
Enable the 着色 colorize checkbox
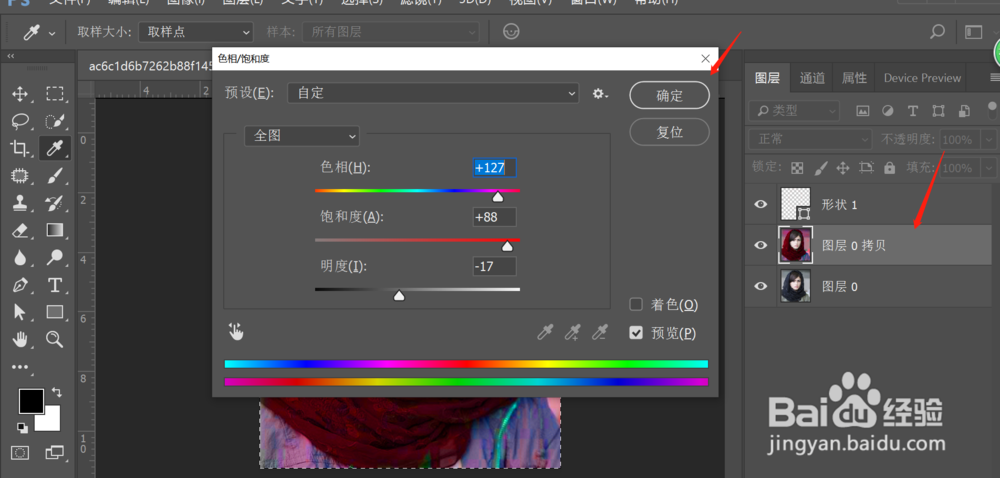[x=636, y=305]
